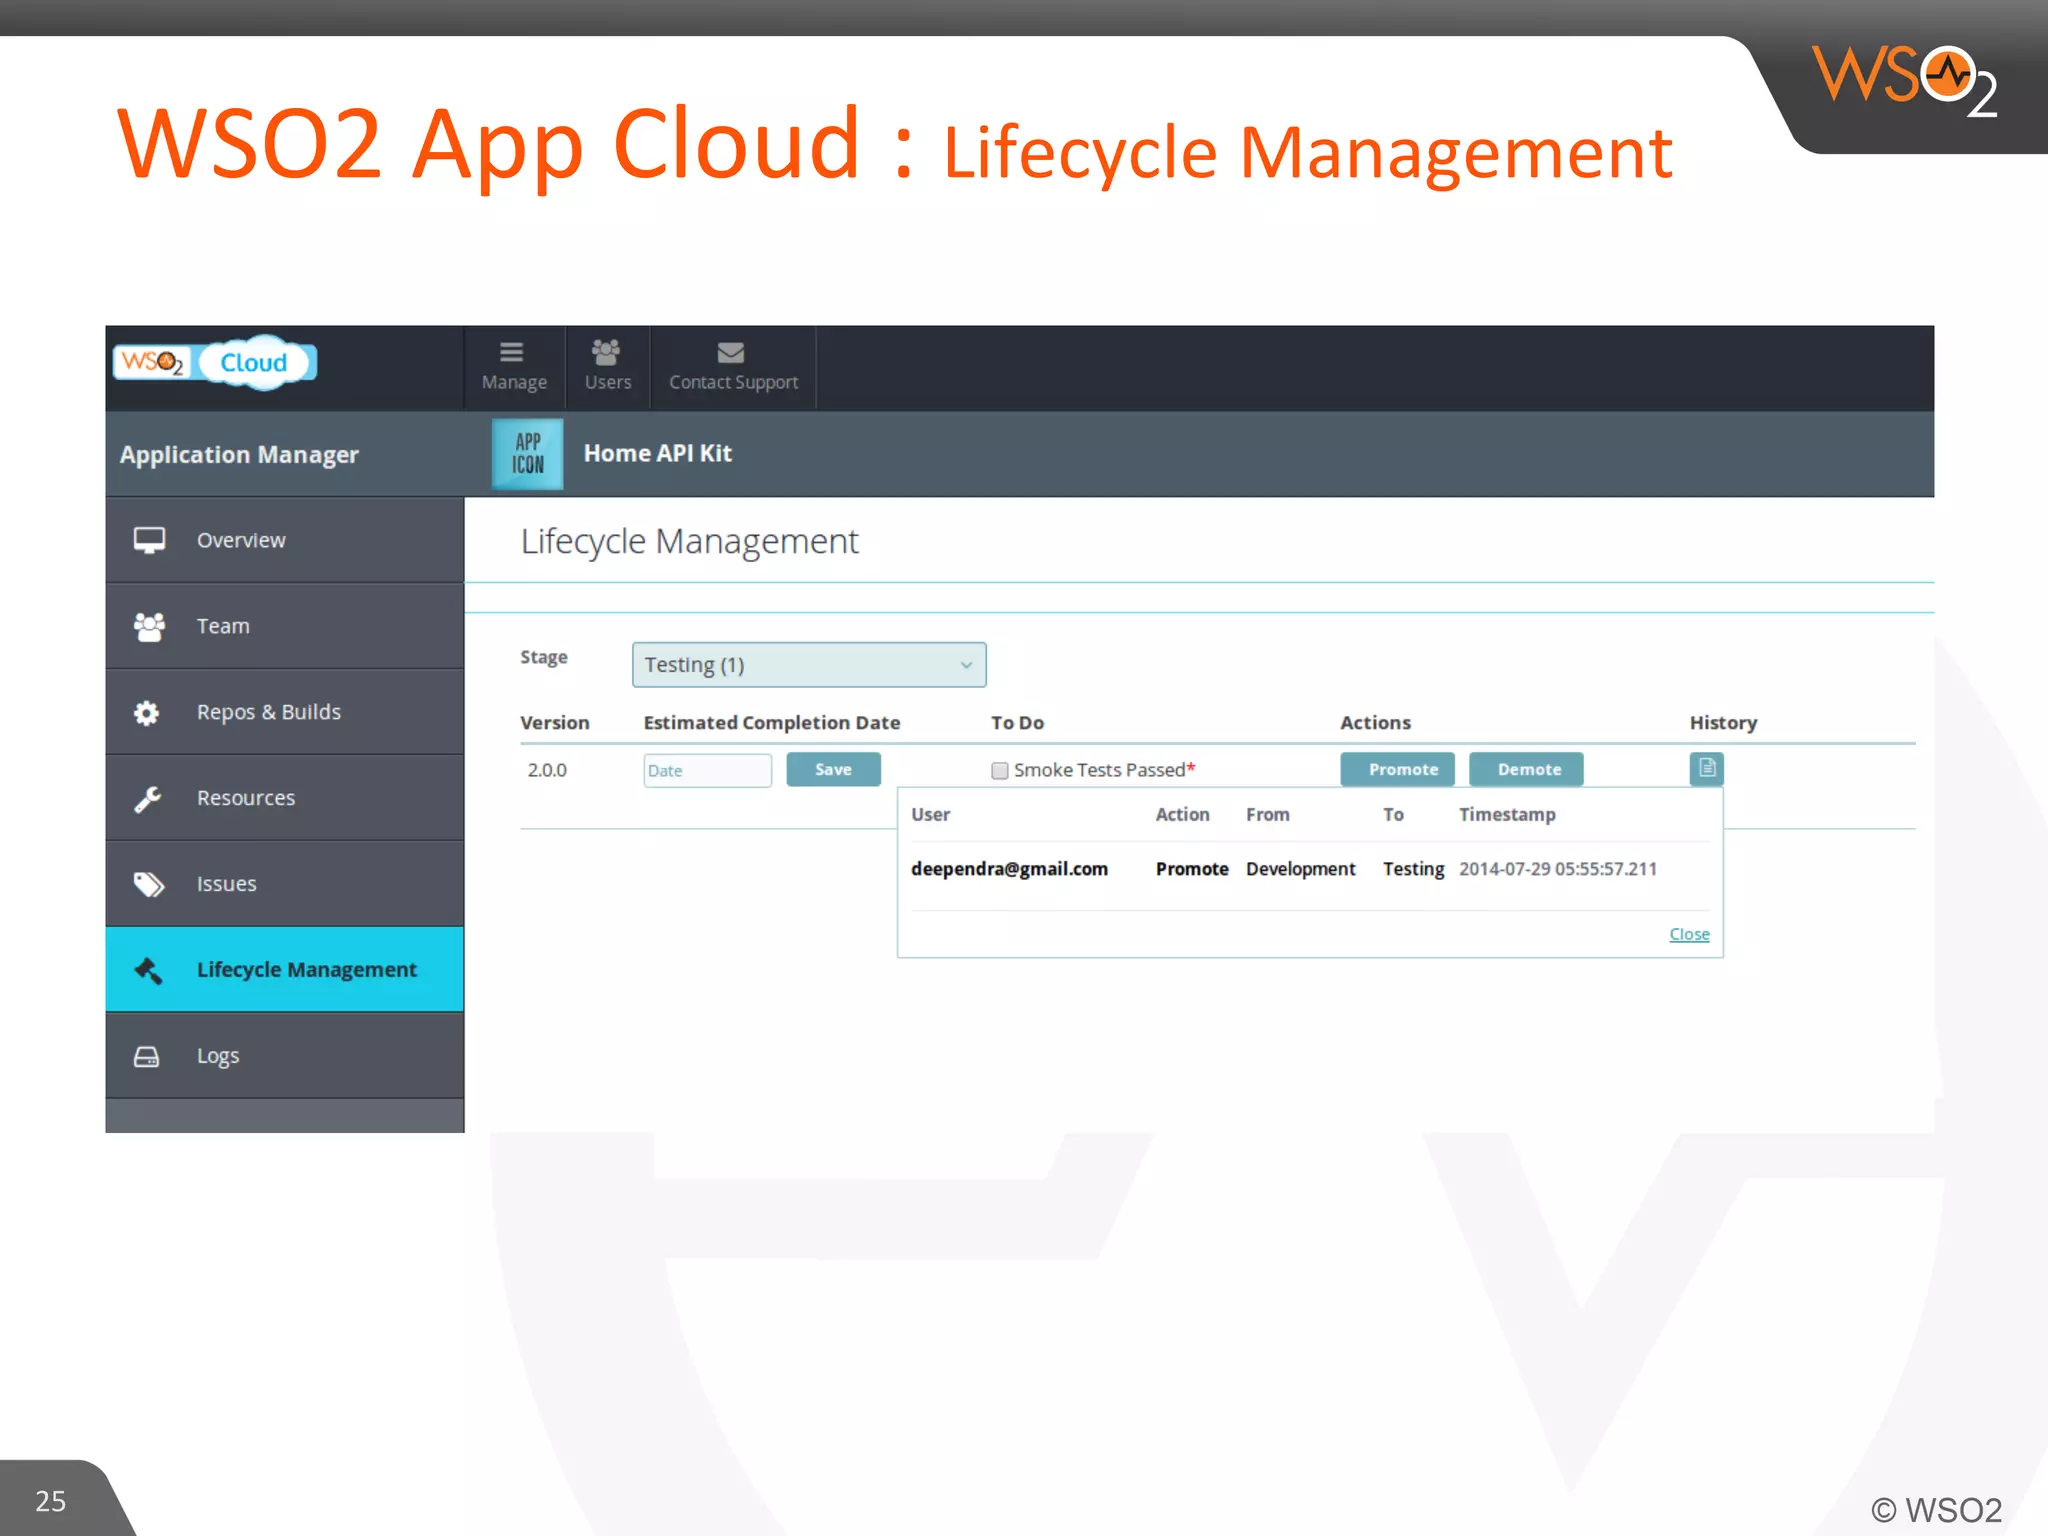Click the User header in history popup
The width and height of the screenshot is (2048, 1536).
pos(930,815)
